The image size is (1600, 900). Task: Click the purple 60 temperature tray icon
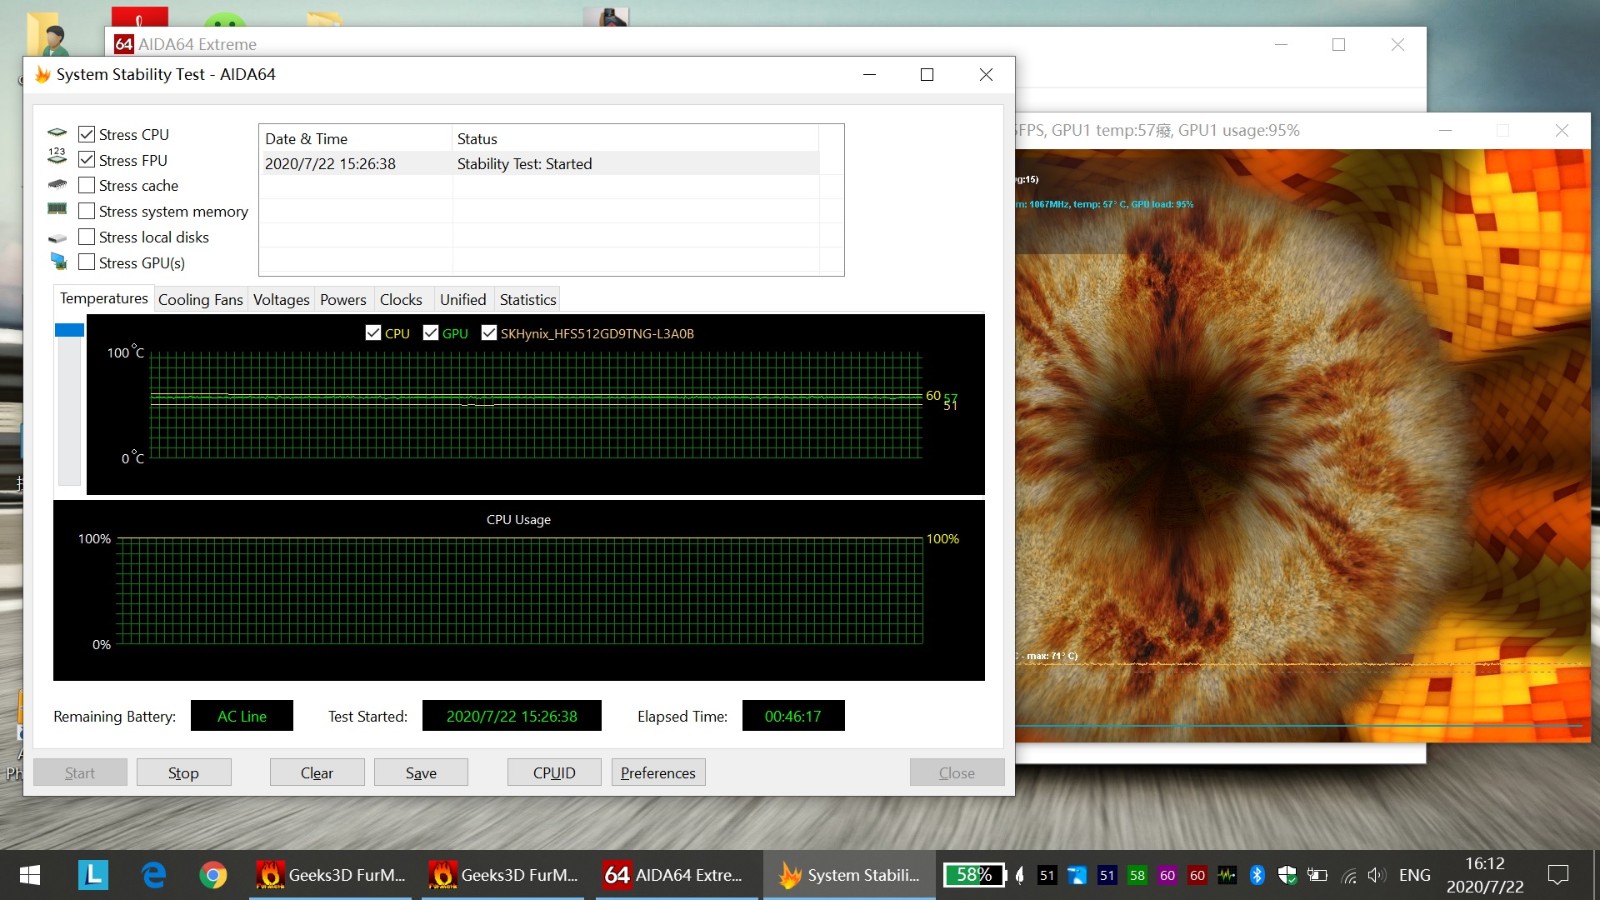(x=1167, y=875)
